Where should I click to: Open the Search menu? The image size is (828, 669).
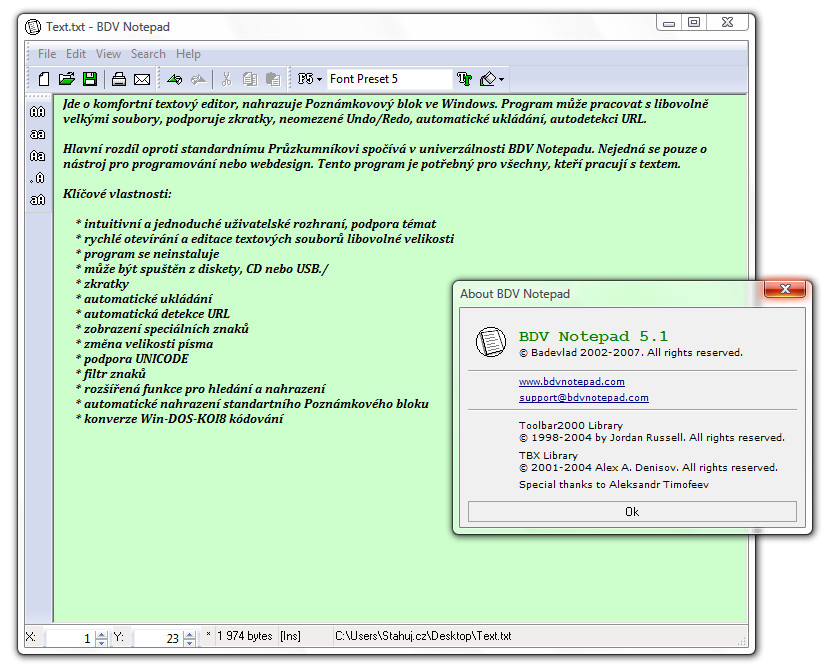(x=148, y=54)
